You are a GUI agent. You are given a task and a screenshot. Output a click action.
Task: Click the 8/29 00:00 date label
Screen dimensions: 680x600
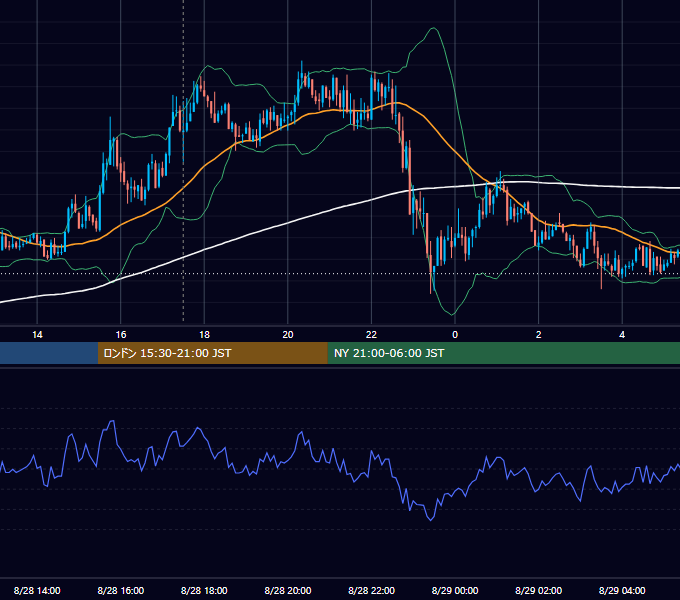455,590
